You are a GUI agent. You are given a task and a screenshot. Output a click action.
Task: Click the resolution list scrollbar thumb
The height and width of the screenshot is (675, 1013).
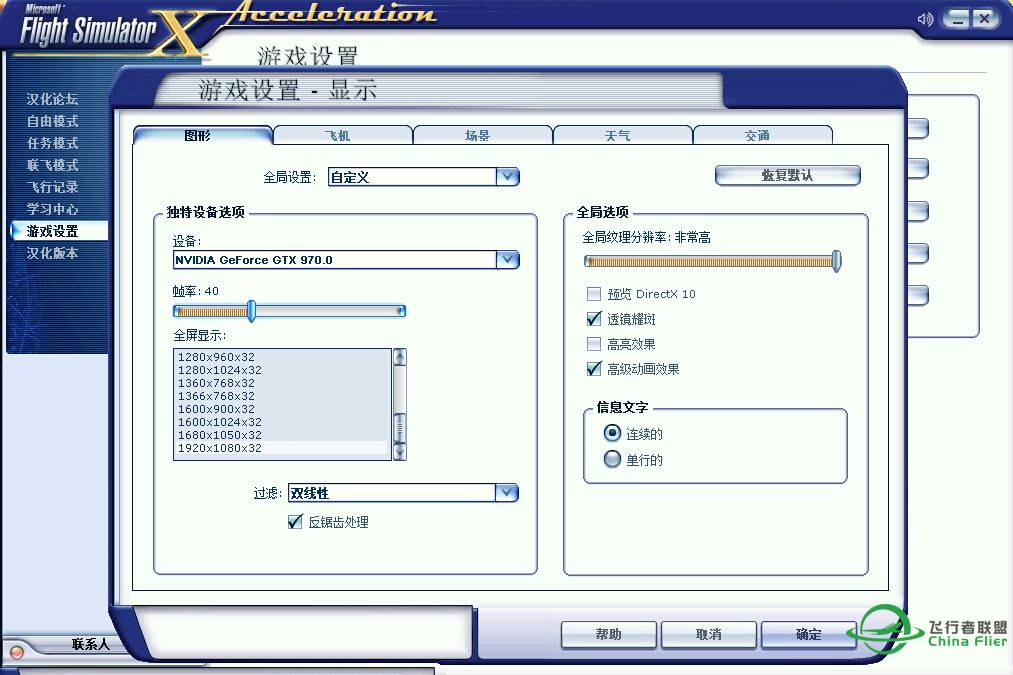400,427
